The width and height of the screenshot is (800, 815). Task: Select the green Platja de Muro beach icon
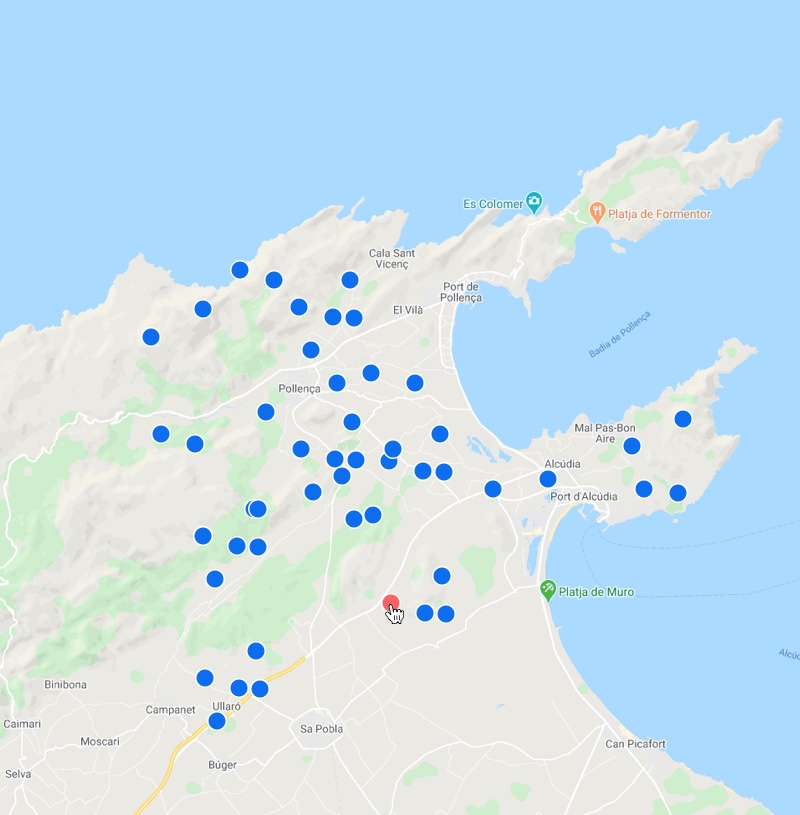[x=548, y=590]
